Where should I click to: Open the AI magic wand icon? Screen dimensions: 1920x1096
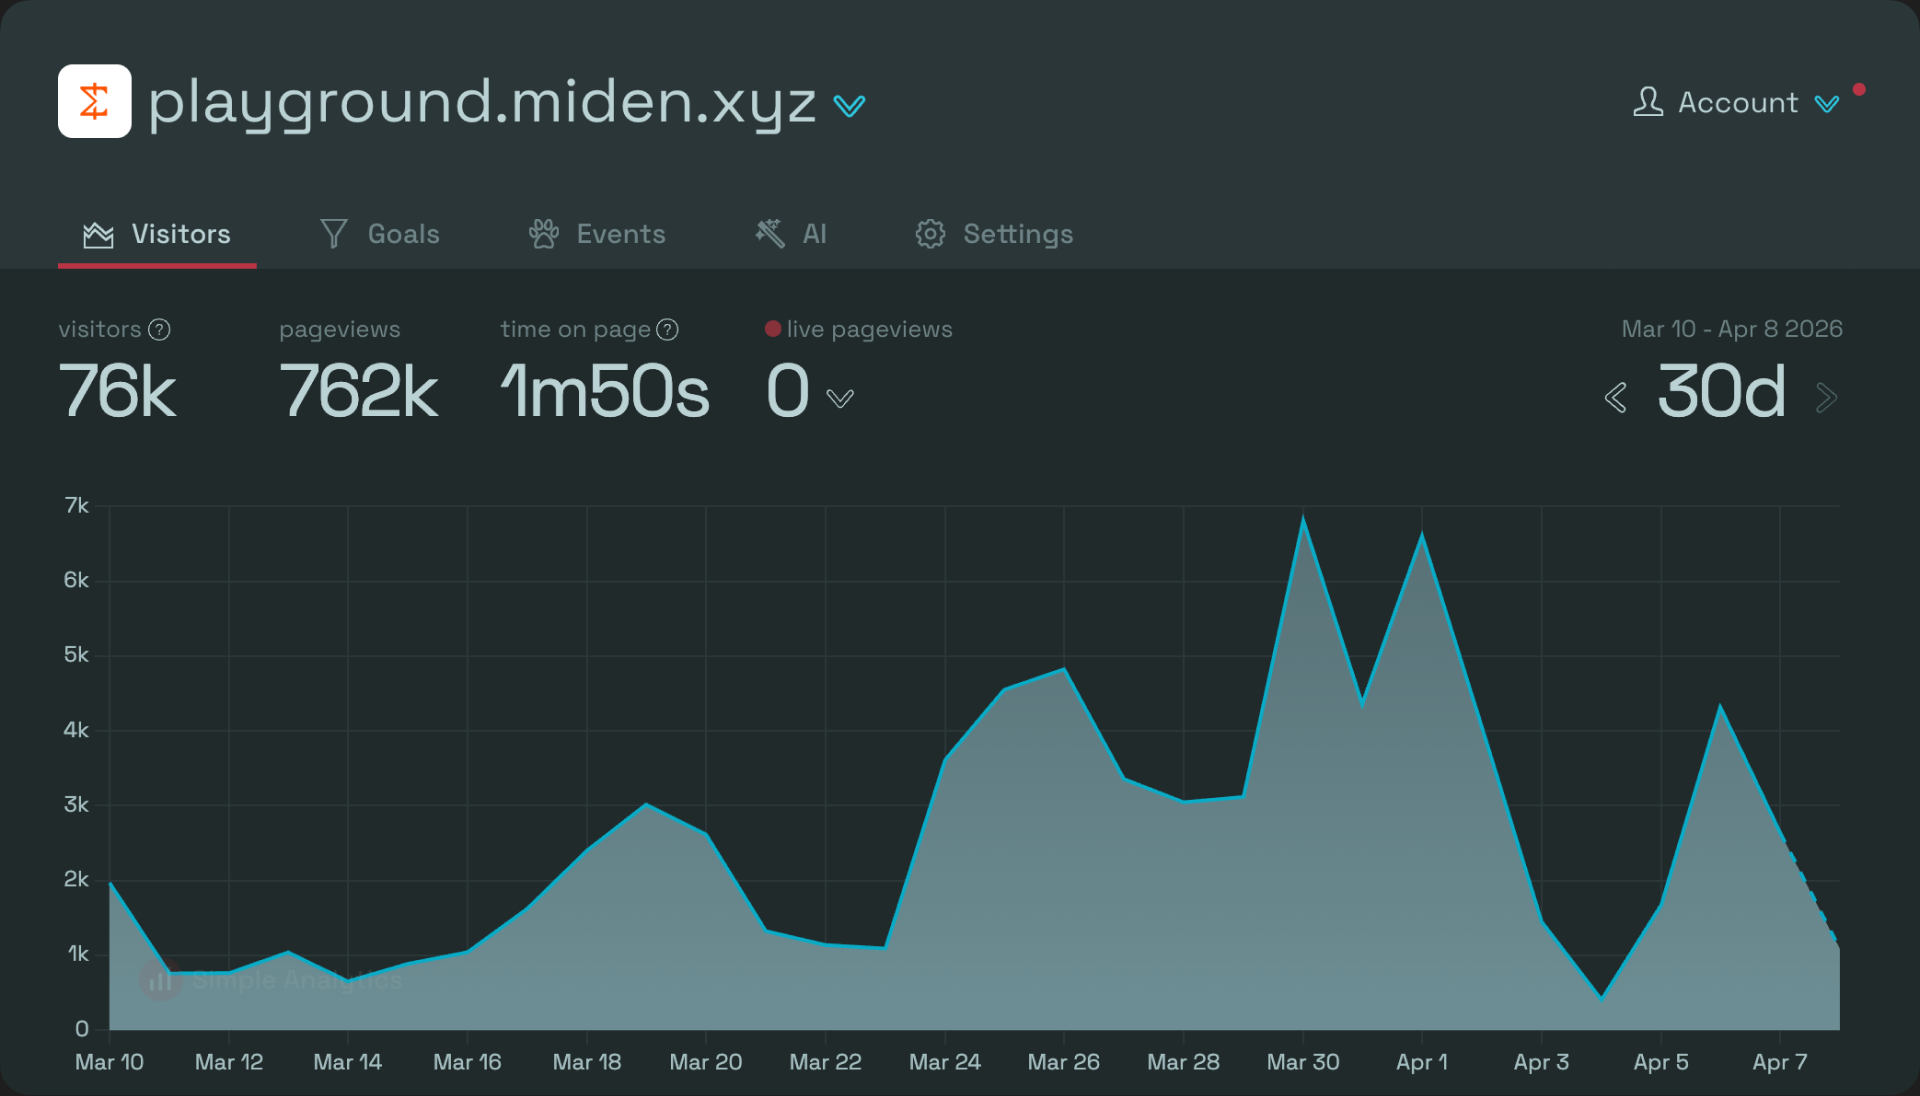pos(768,233)
